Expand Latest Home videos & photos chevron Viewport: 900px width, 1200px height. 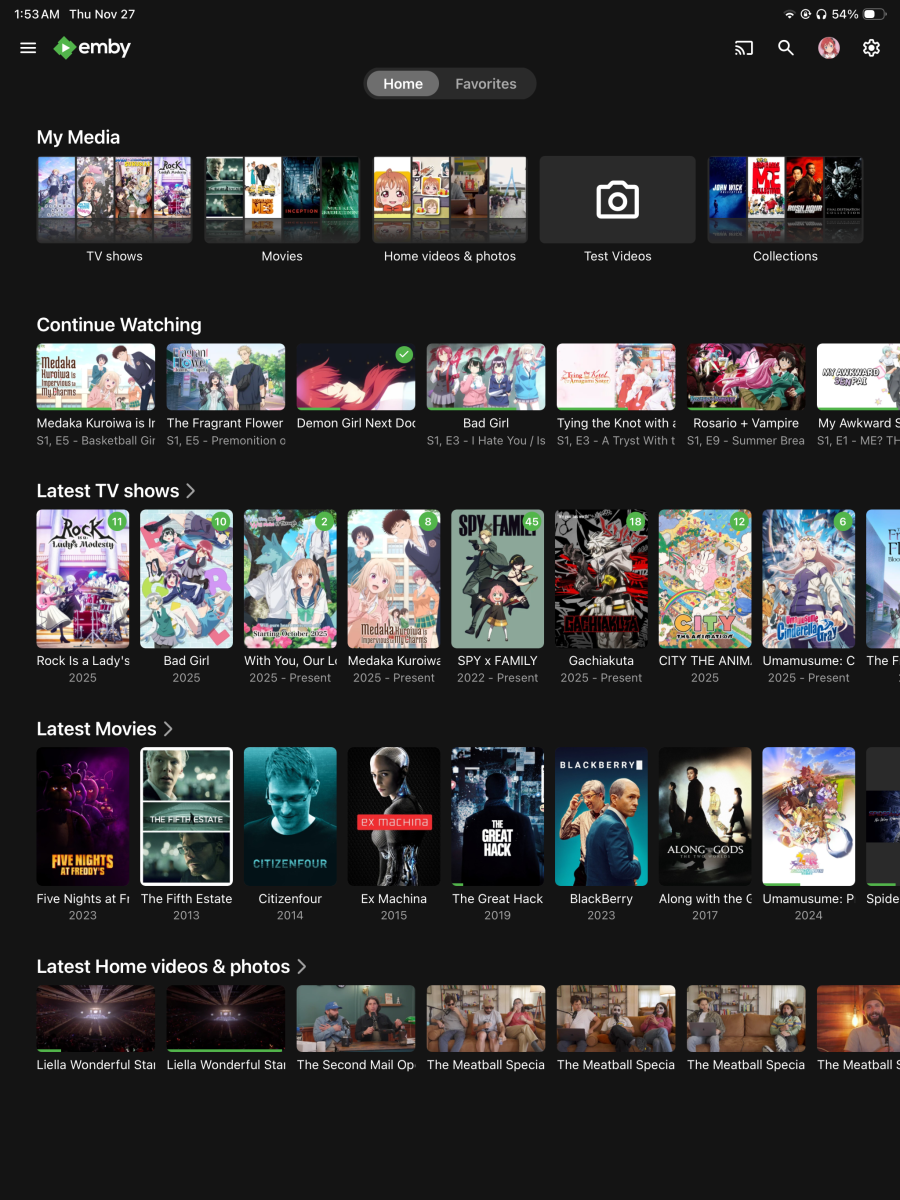pos(301,967)
